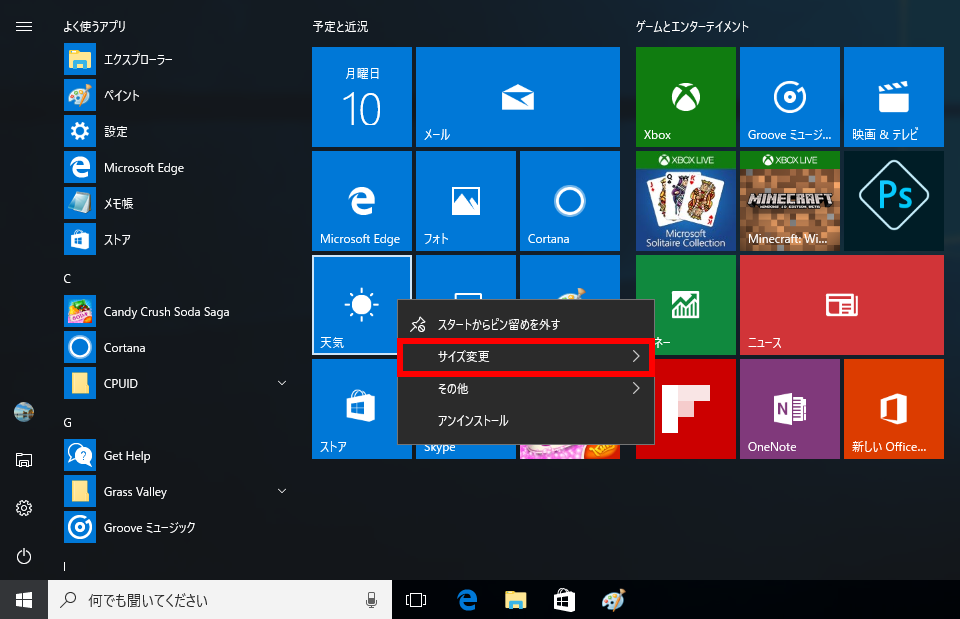The width and height of the screenshot is (960, 619).
Task: Click the G letter group header
Action: click(x=67, y=422)
